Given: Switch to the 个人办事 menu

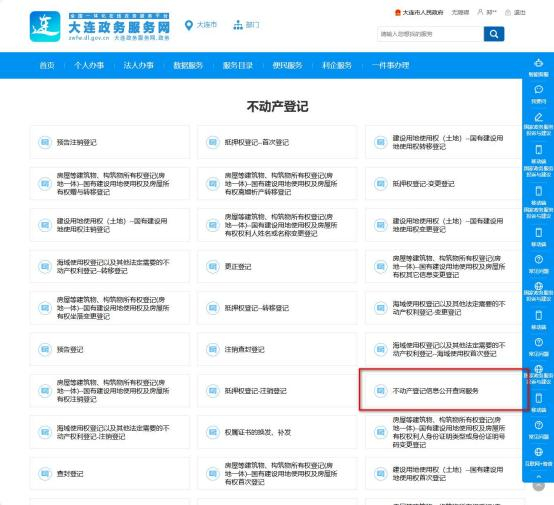Looking at the screenshot, I should pyautogui.click(x=89, y=65).
